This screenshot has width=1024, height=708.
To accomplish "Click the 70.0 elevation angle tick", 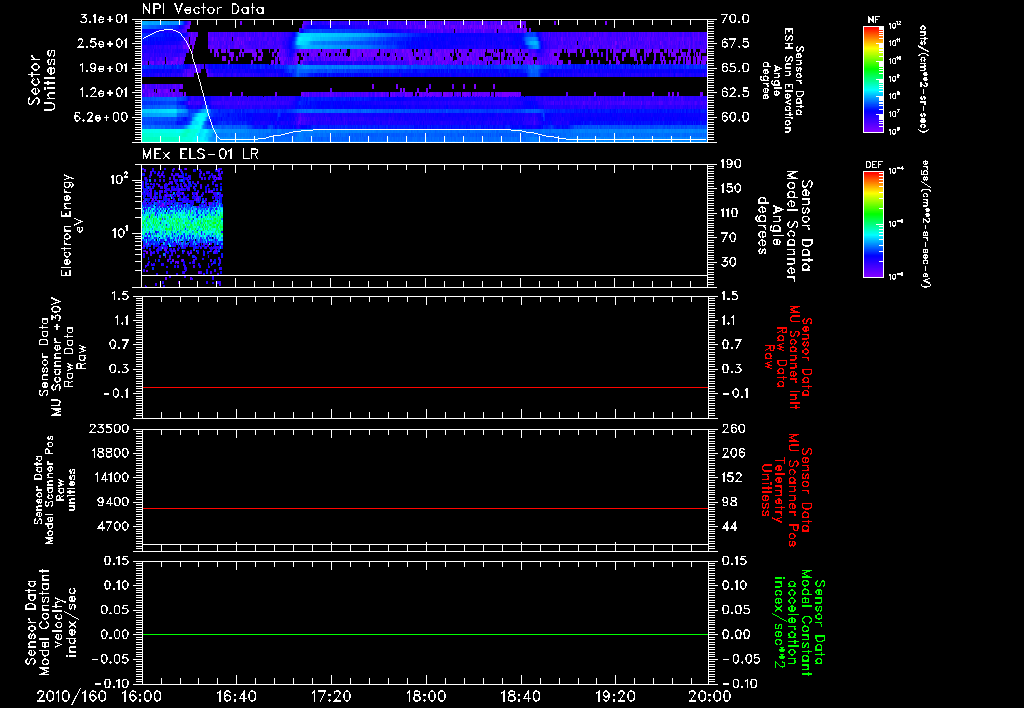I will (x=735, y=19).
